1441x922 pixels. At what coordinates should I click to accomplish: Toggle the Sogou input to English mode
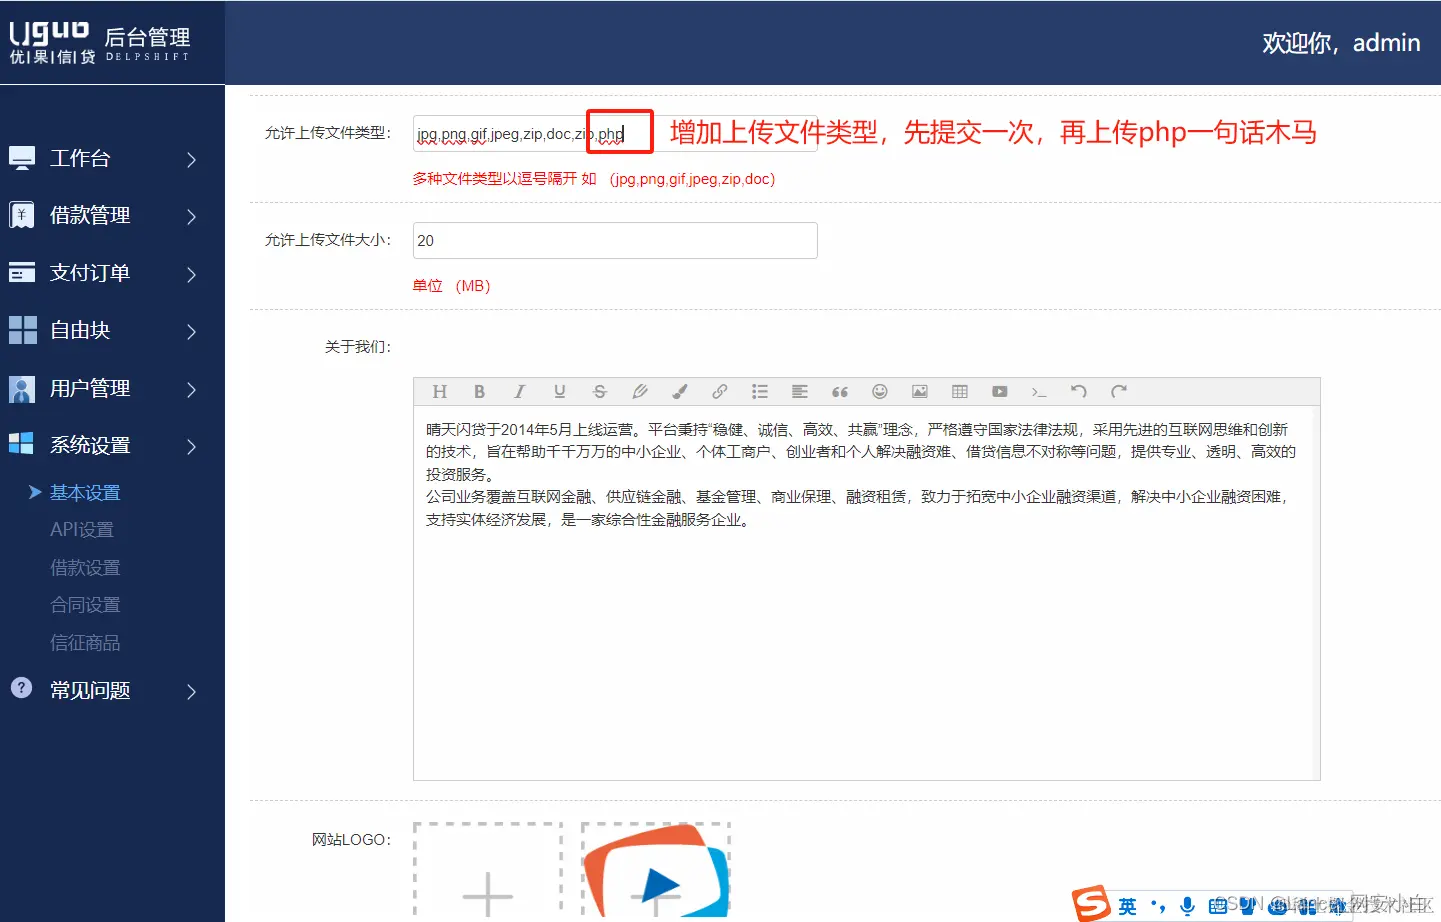(x=1126, y=906)
